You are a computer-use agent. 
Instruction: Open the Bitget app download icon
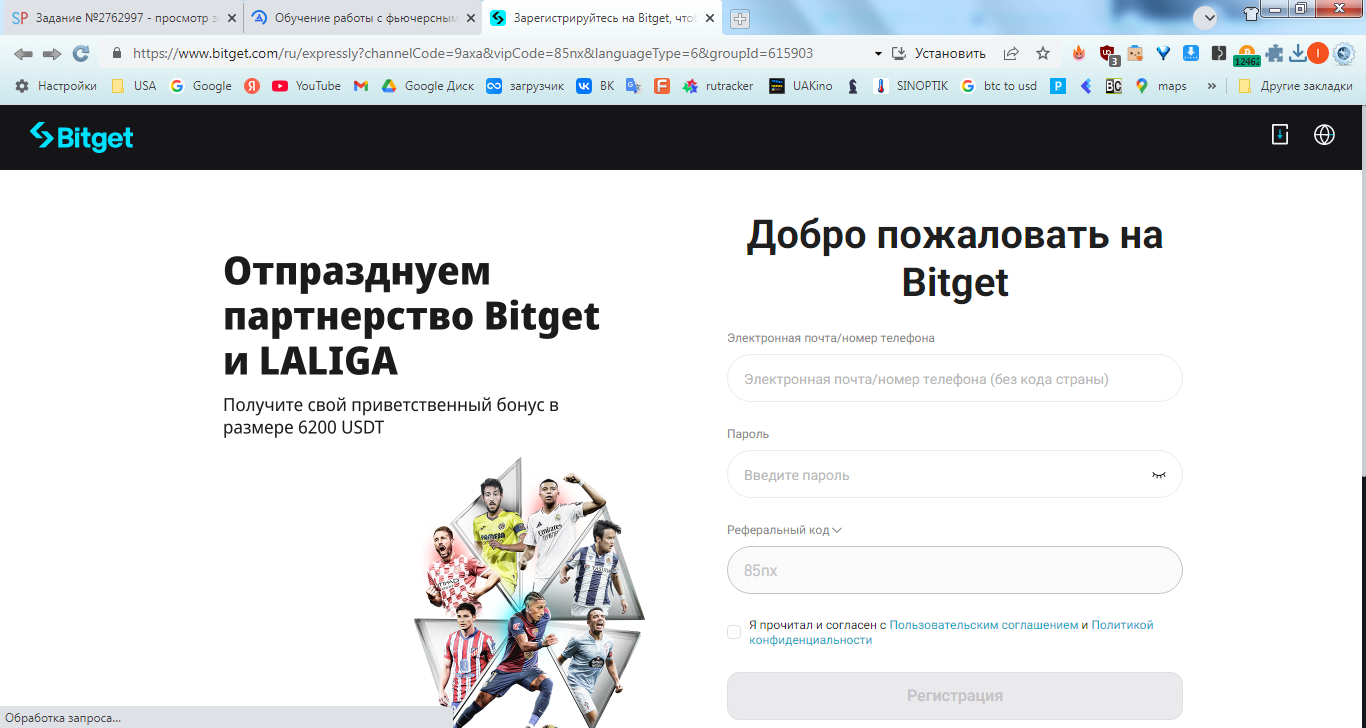coord(1279,135)
